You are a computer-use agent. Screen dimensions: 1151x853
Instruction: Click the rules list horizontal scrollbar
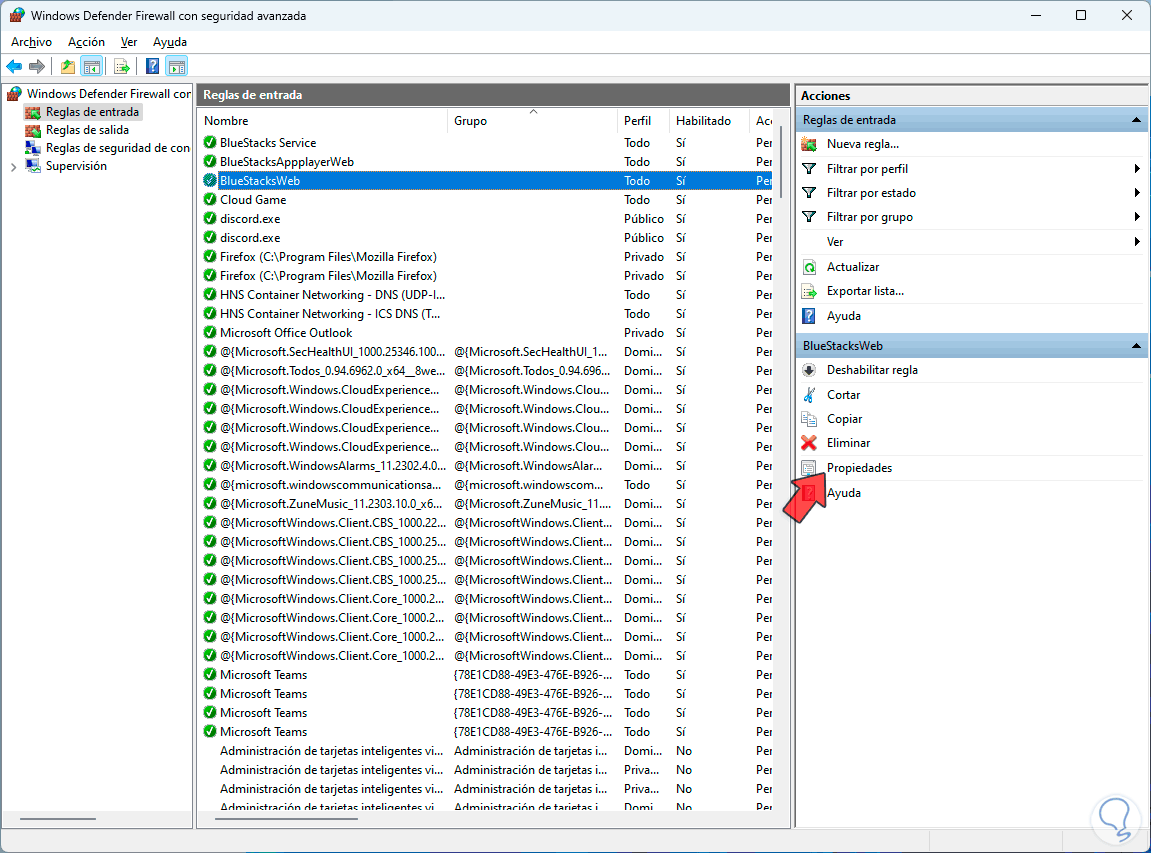coord(287,818)
